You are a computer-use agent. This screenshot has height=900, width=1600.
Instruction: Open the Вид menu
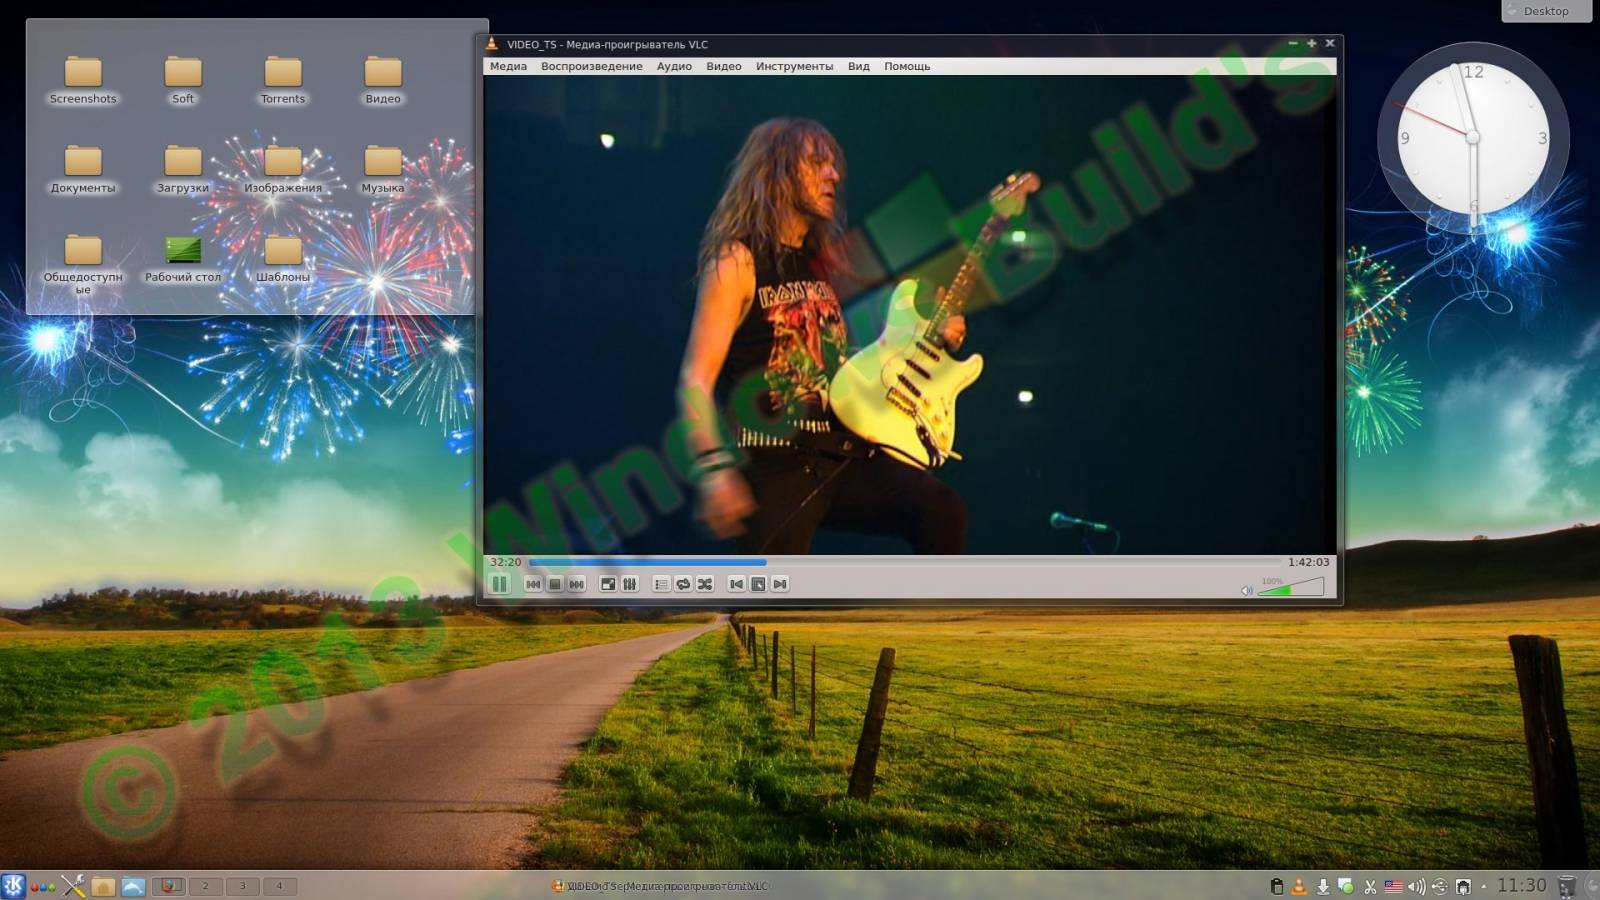[859, 66]
